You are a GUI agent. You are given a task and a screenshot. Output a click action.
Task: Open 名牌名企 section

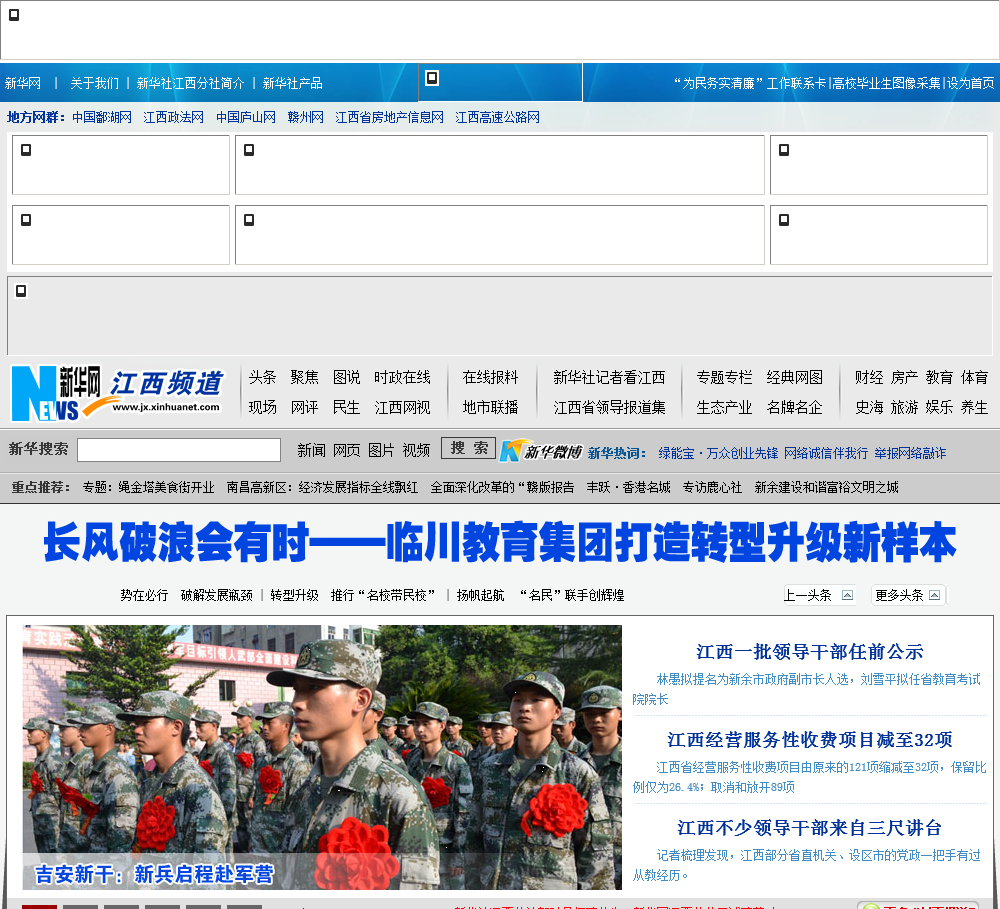794,407
